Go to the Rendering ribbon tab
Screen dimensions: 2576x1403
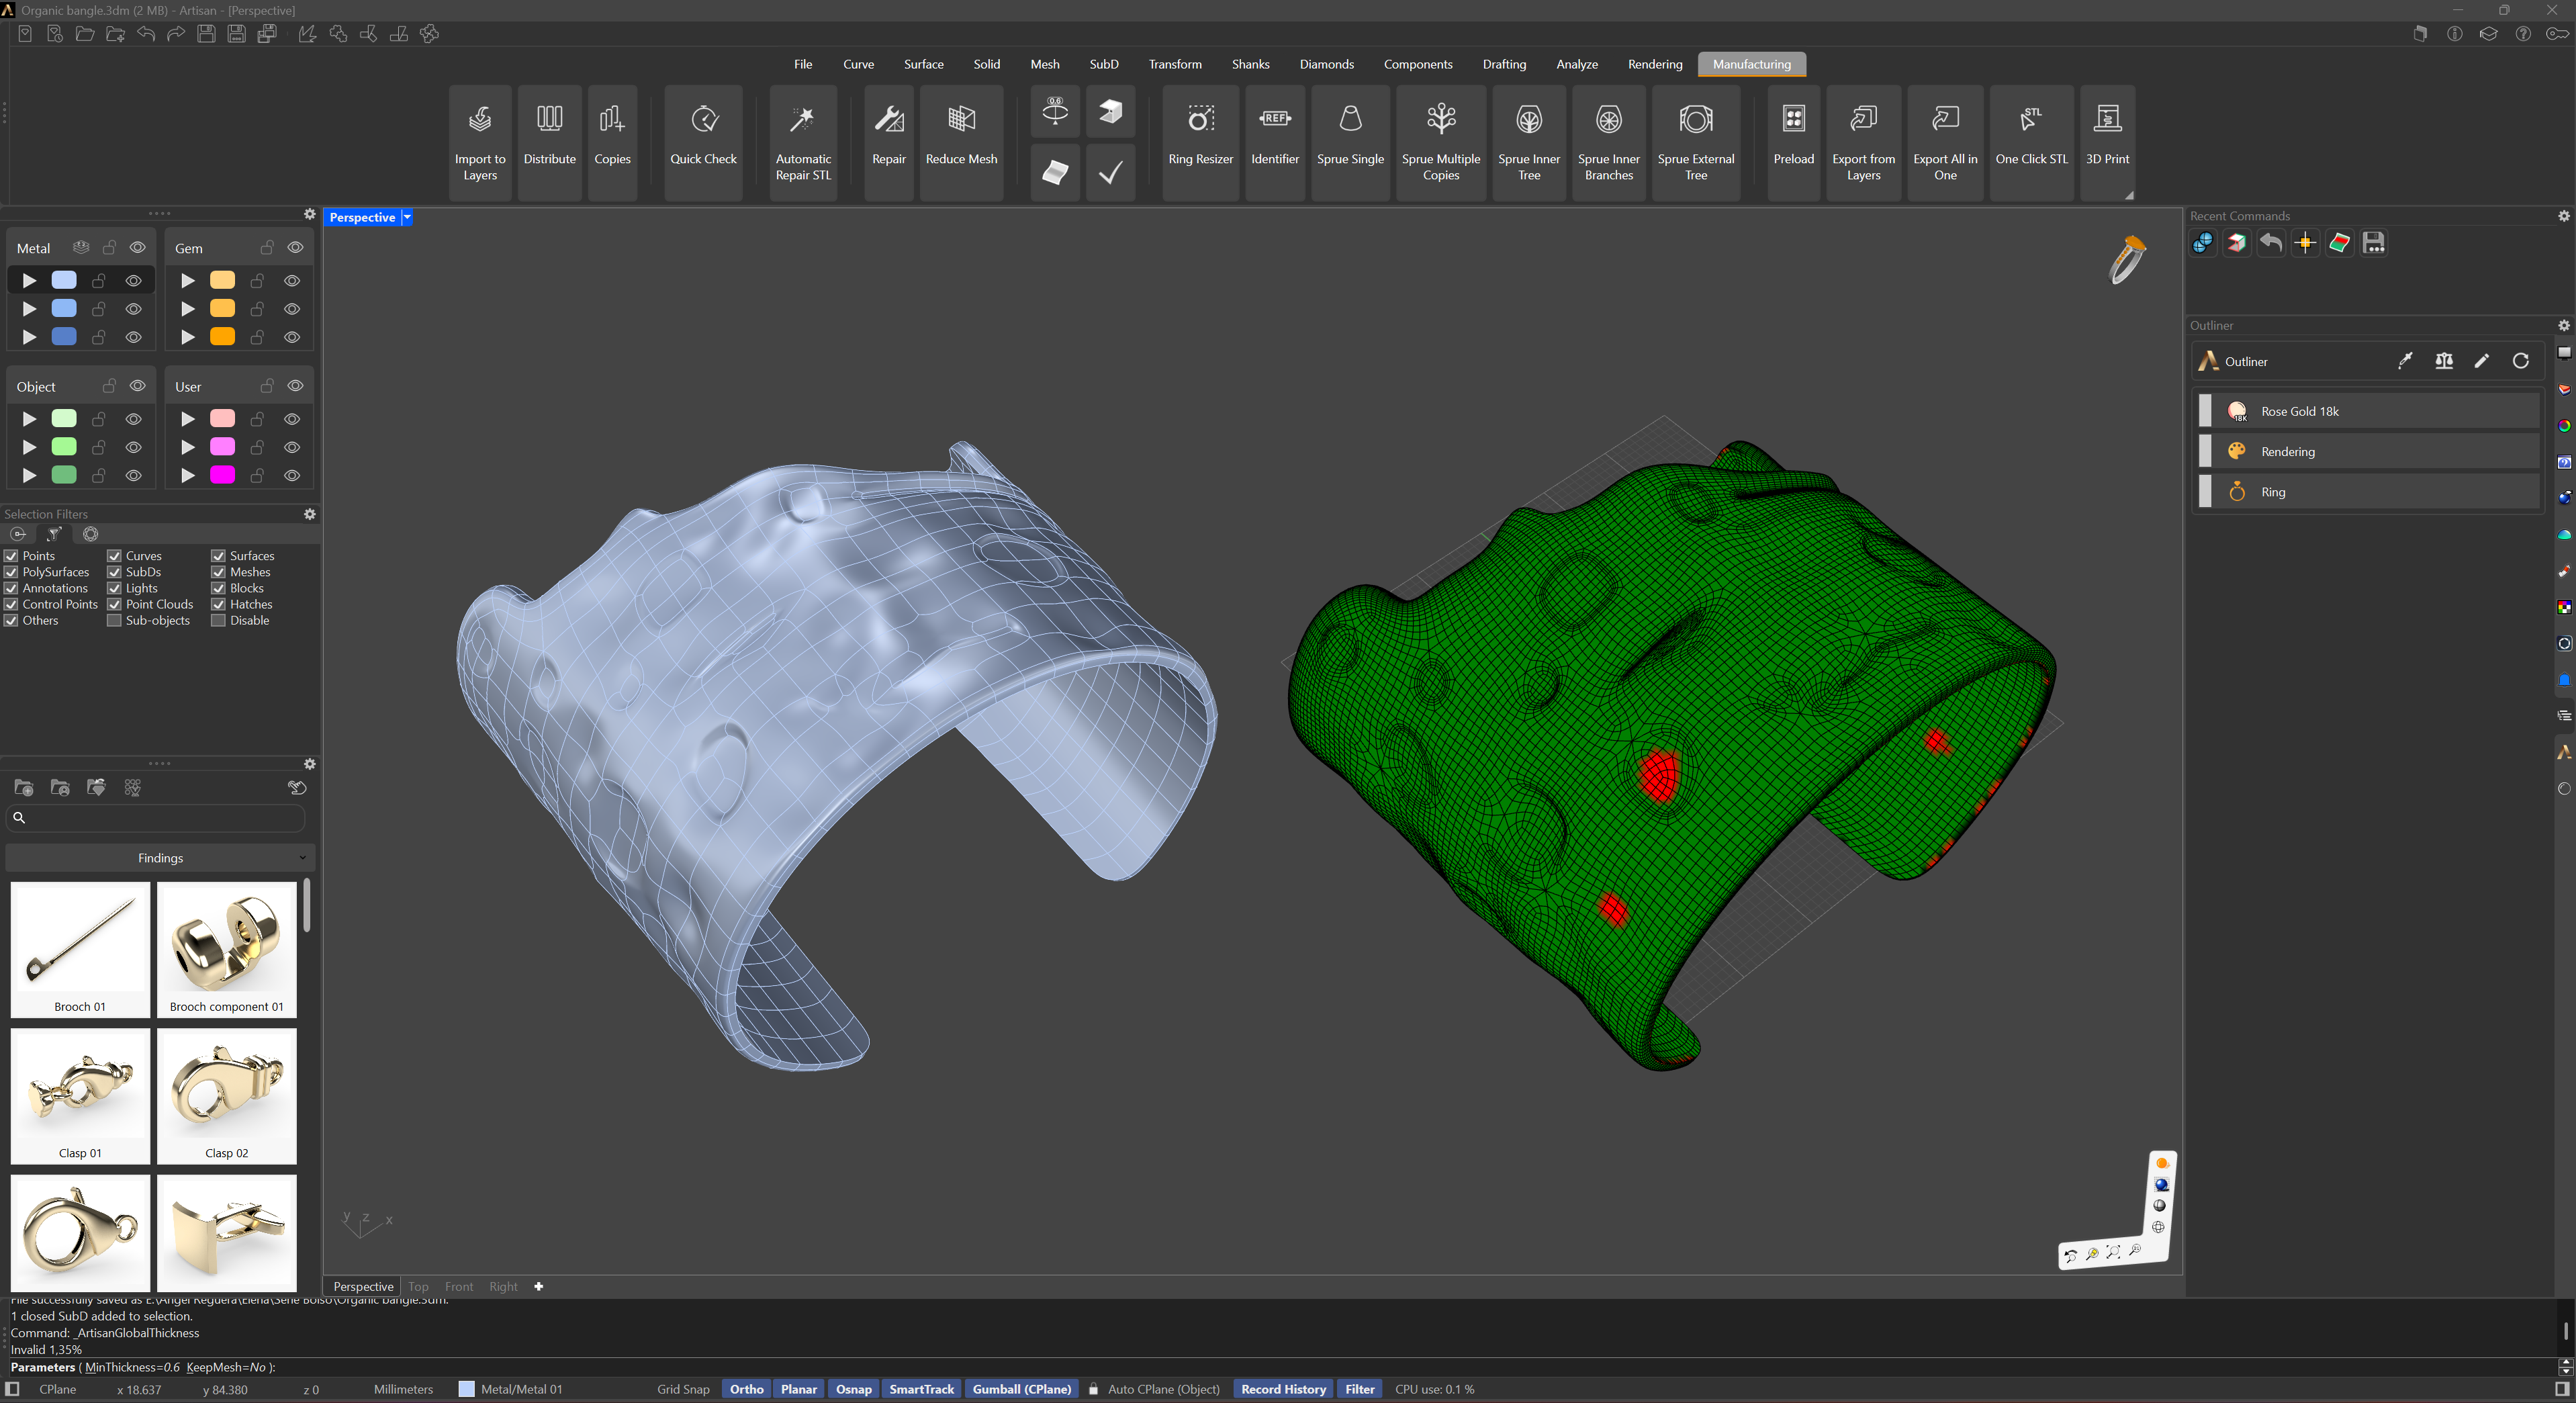coord(1654,64)
